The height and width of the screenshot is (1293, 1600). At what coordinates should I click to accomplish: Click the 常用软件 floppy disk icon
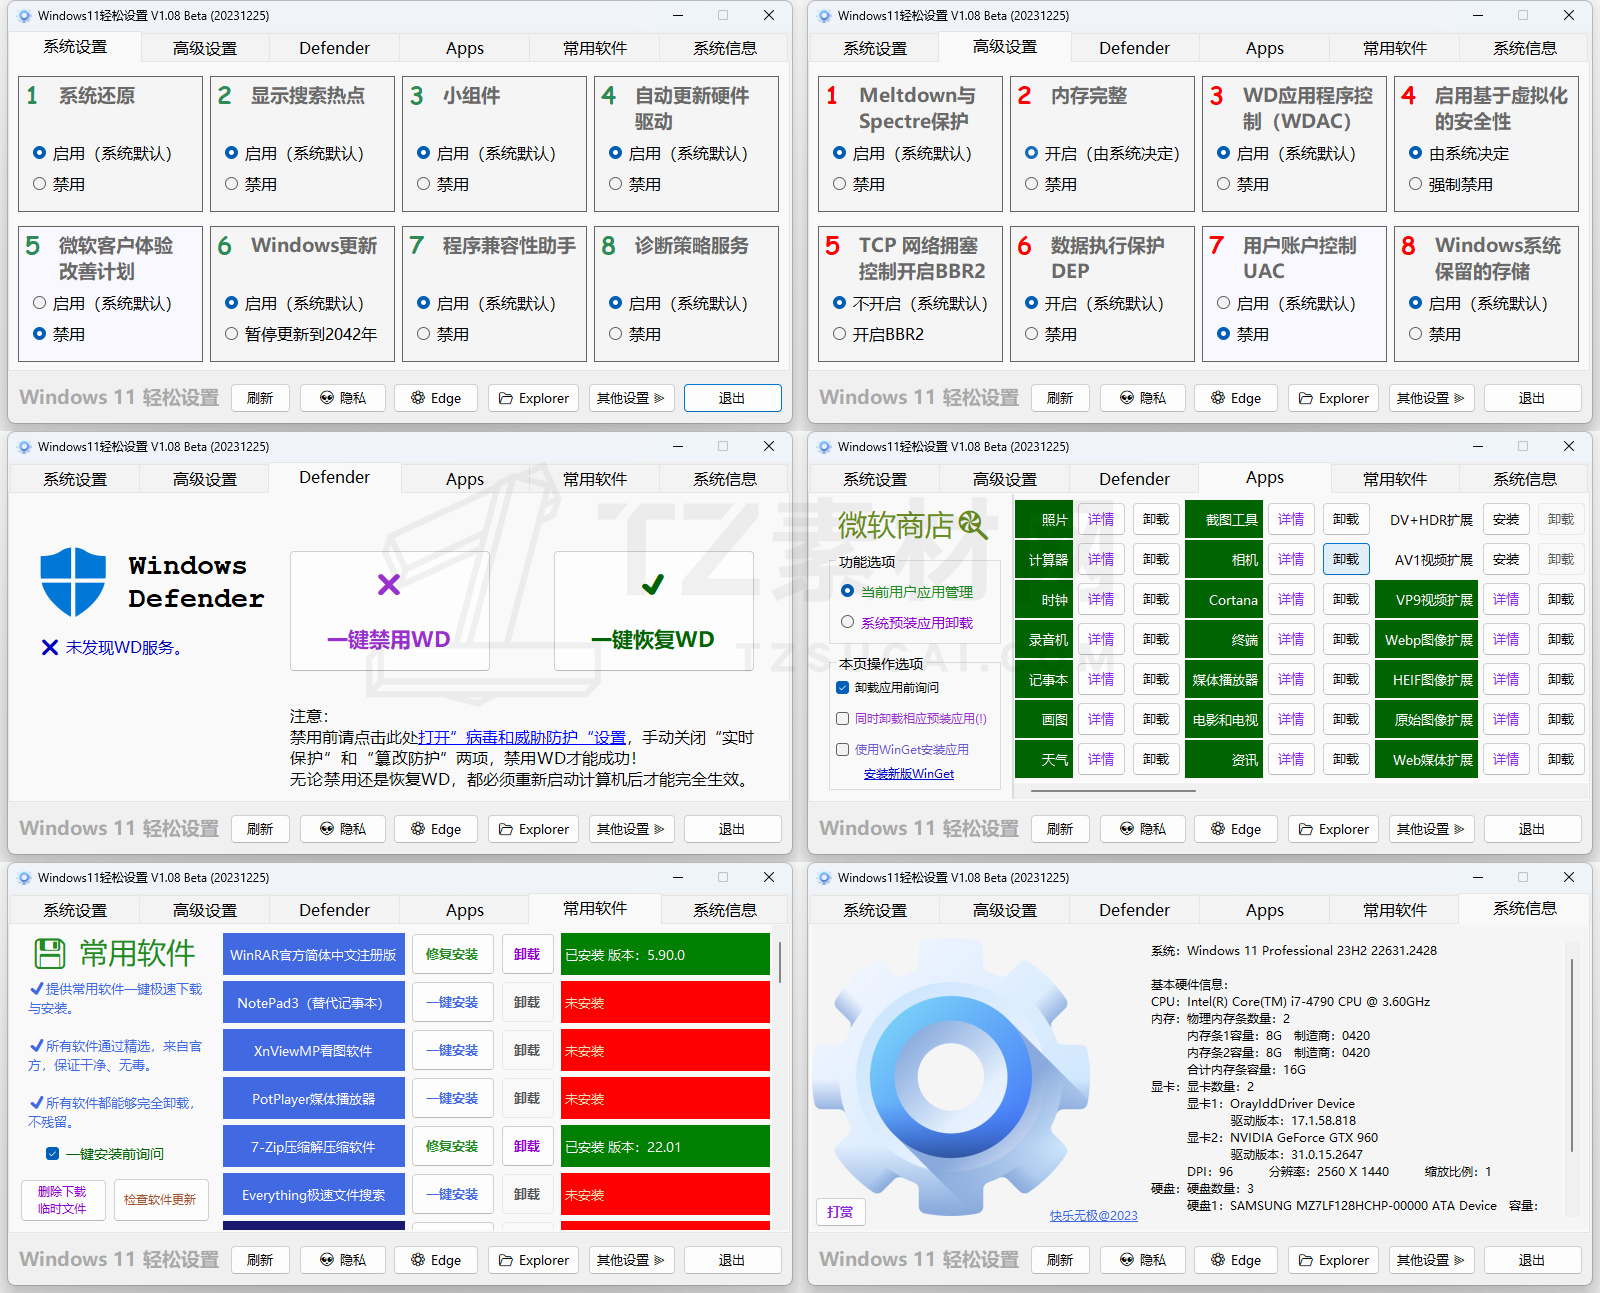50,953
